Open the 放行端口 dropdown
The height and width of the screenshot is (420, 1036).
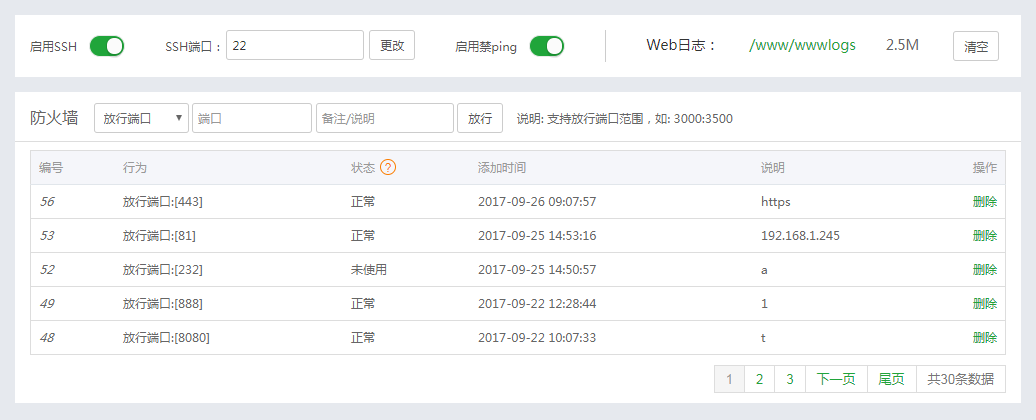(x=141, y=118)
